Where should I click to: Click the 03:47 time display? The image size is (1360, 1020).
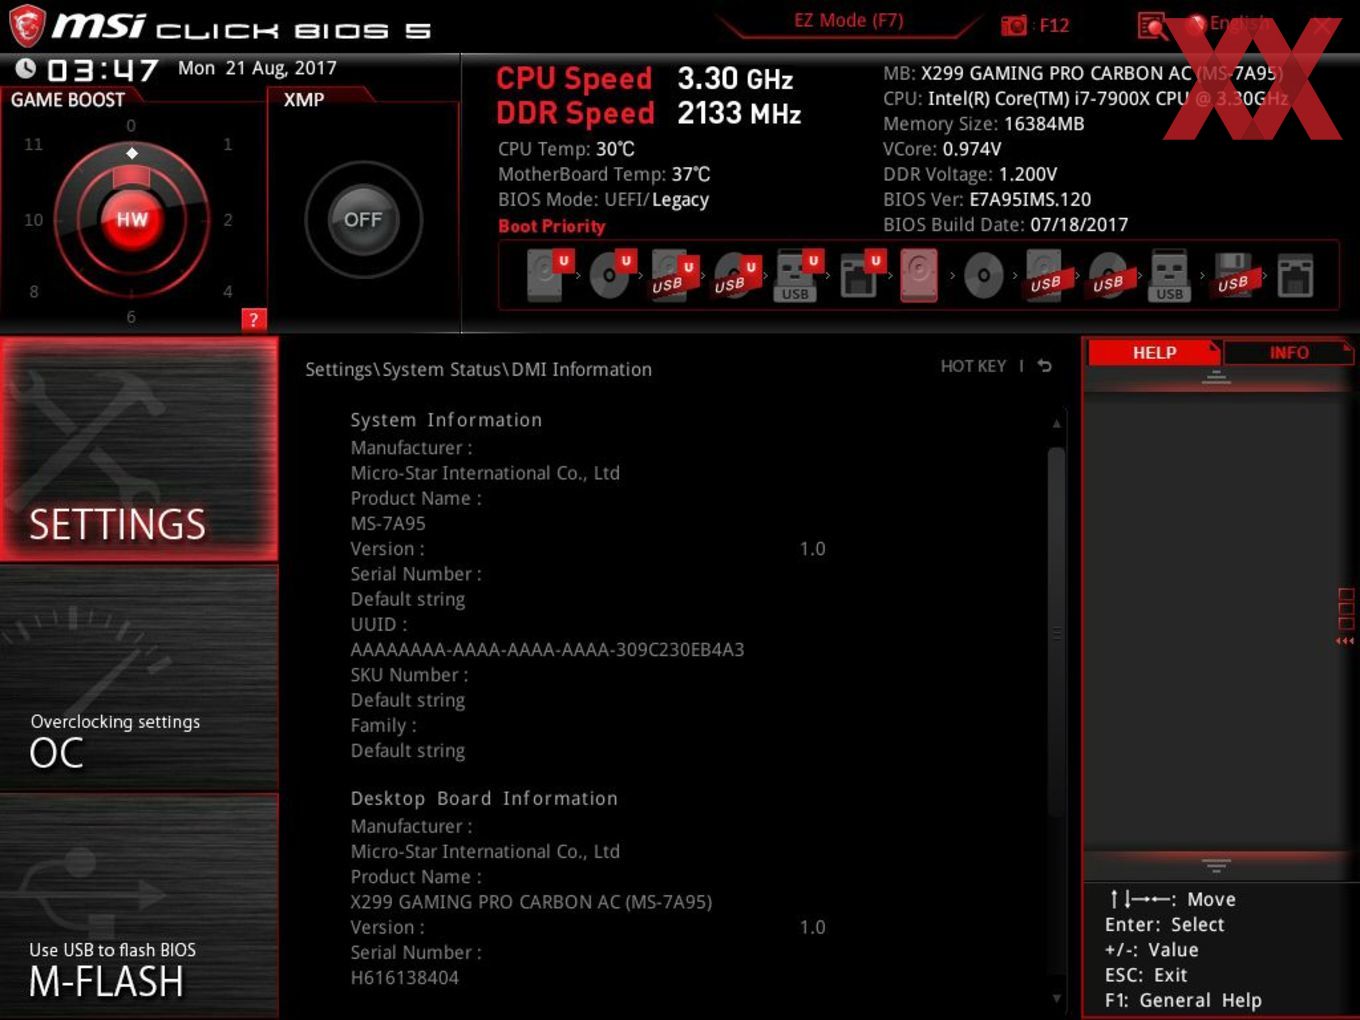pos(102,70)
